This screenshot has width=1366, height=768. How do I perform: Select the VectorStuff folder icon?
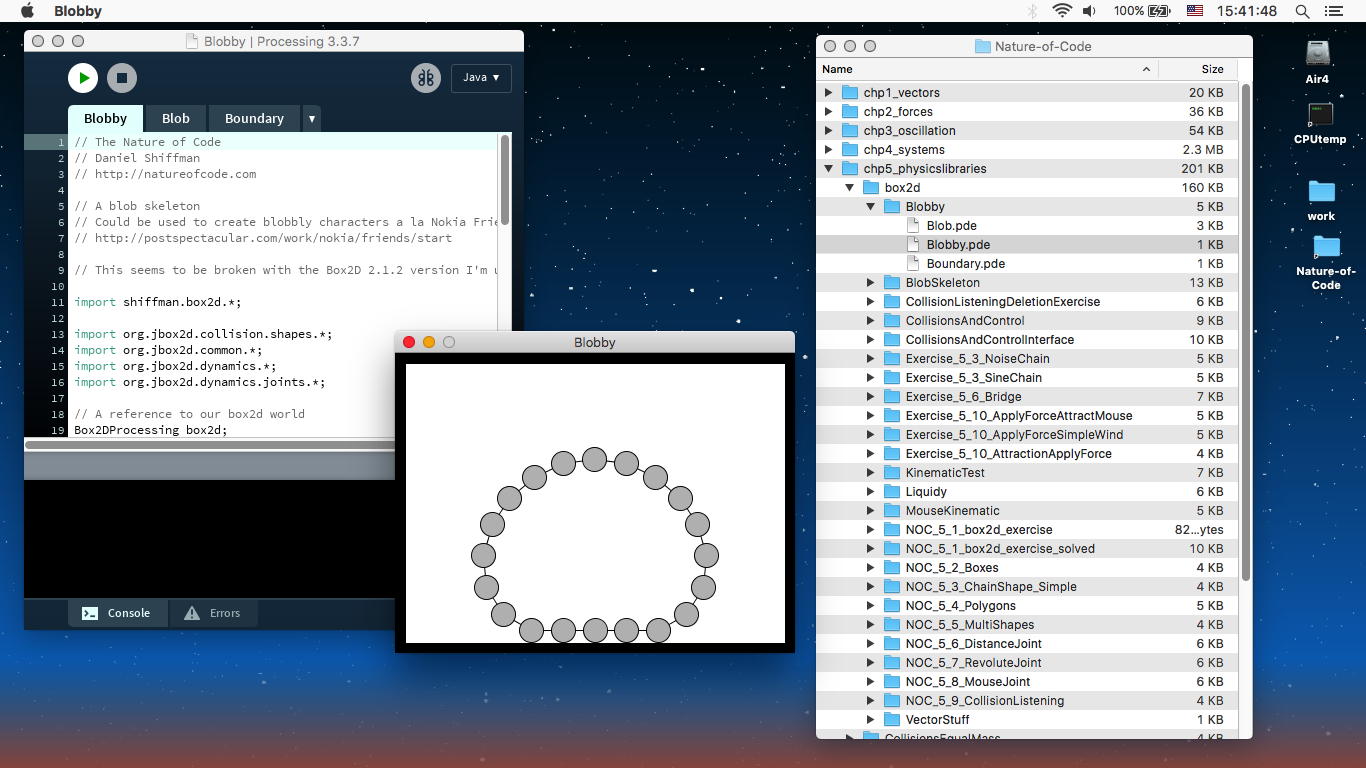892,719
